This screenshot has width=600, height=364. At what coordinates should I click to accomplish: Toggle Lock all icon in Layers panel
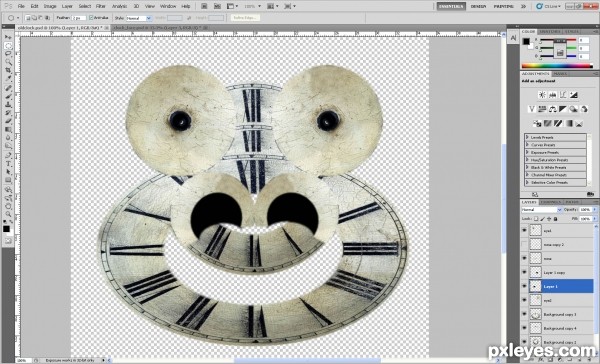(556, 219)
